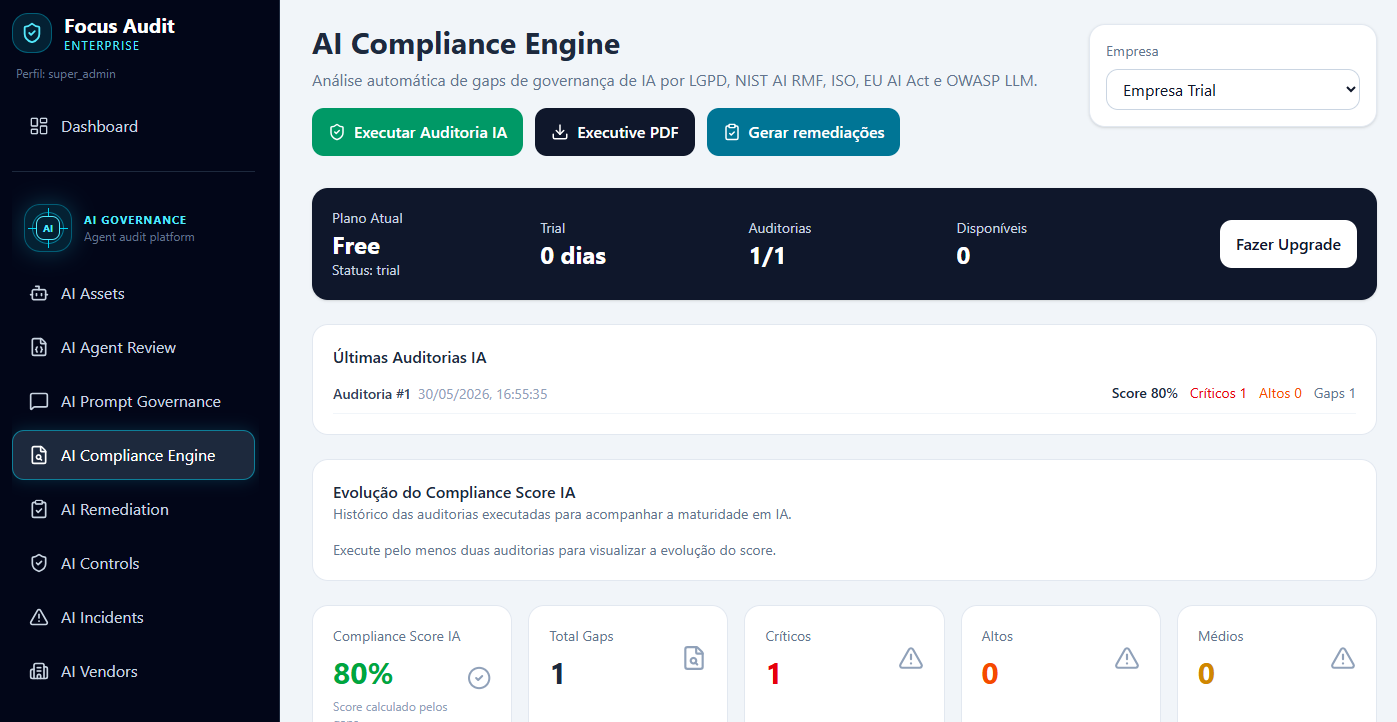Click the Focus Audit shield logo icon
This screenshot has width=1397, height=722.
32,33
